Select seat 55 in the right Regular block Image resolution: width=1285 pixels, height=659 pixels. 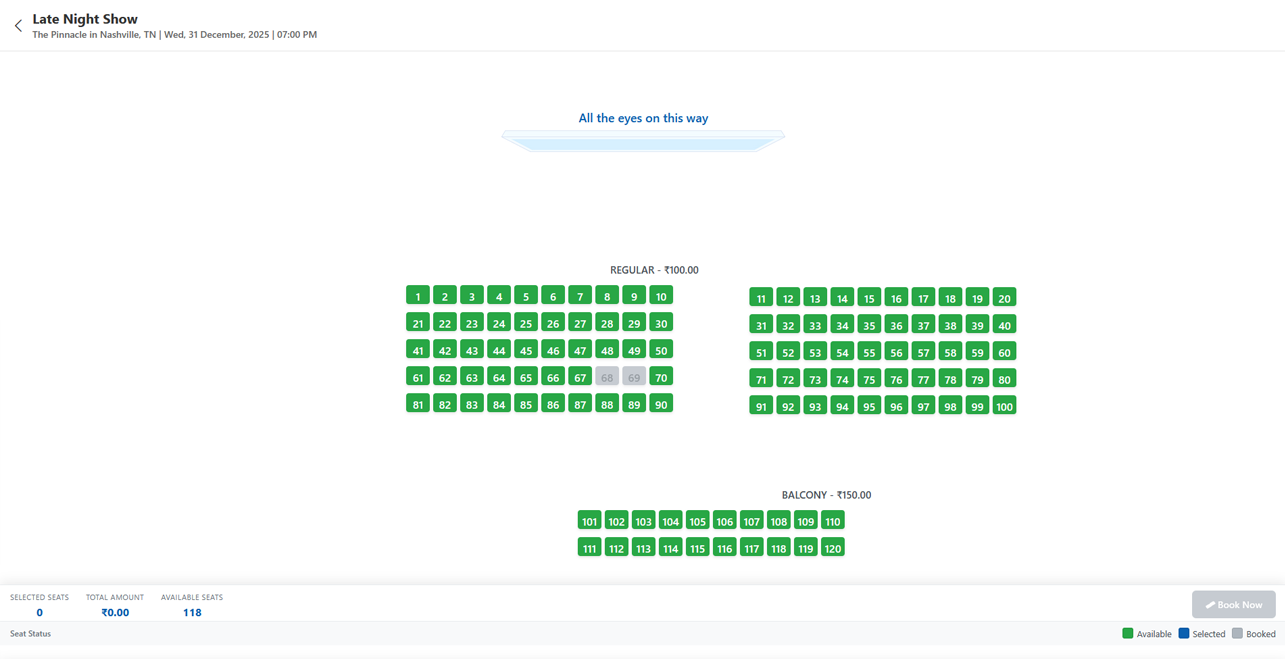point(868,351)
